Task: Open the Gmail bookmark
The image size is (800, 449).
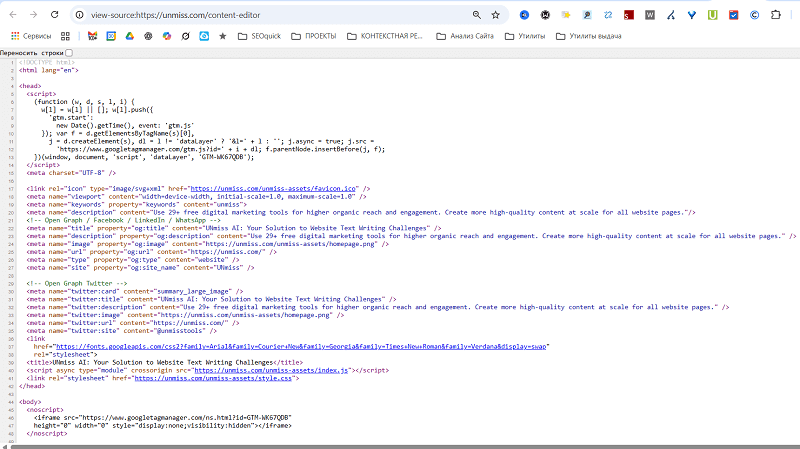Action: pos(92,36)
